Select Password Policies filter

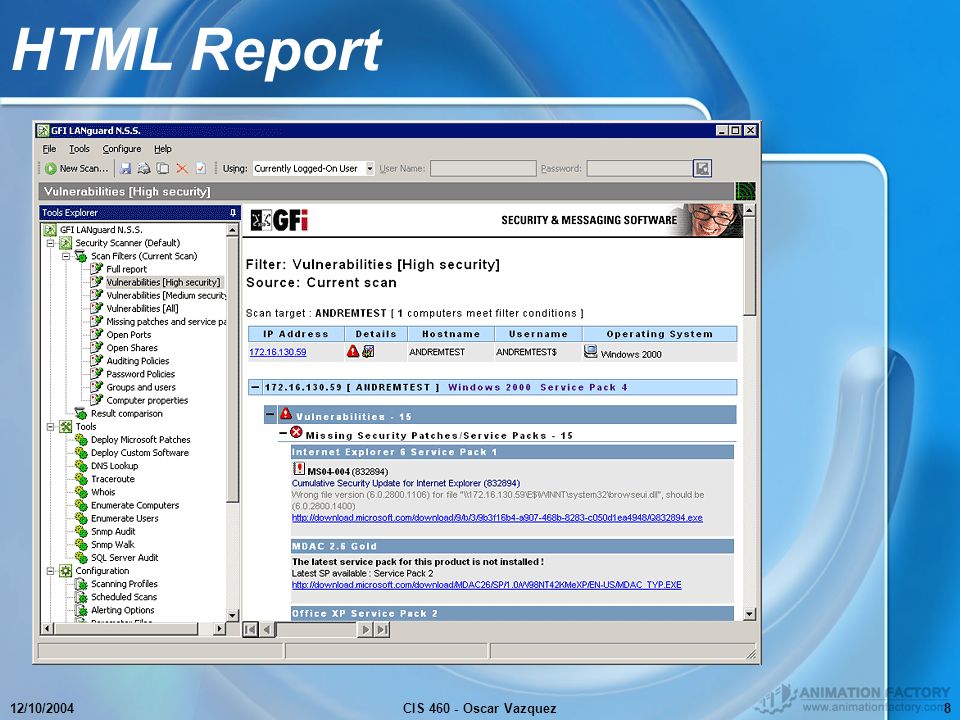pos(140,374)
